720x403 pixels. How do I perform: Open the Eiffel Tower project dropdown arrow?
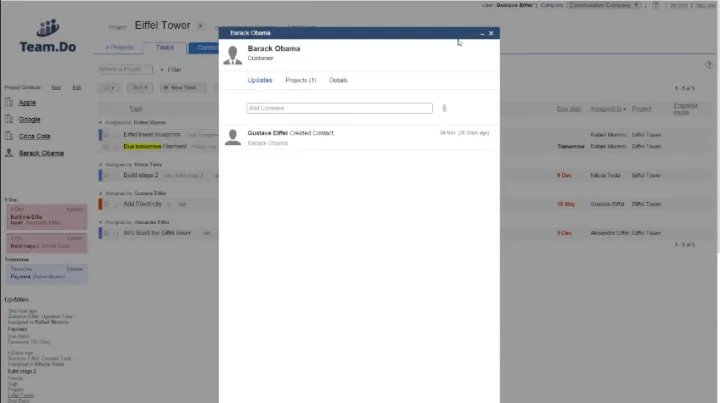point(200,26)
